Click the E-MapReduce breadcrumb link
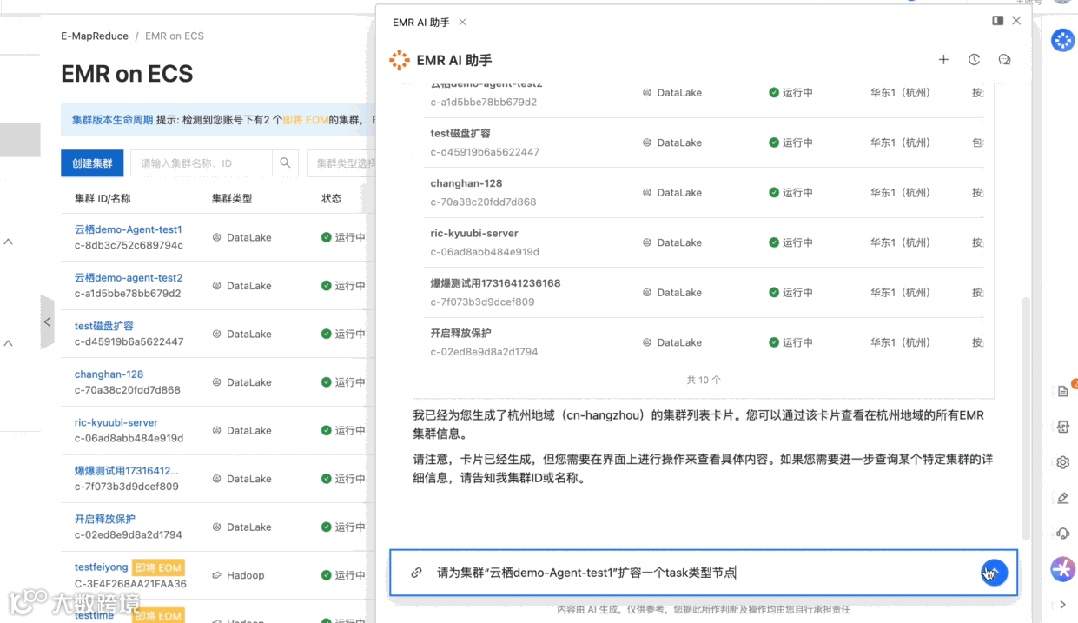The image size is (1078, 623). click(95, 36)
